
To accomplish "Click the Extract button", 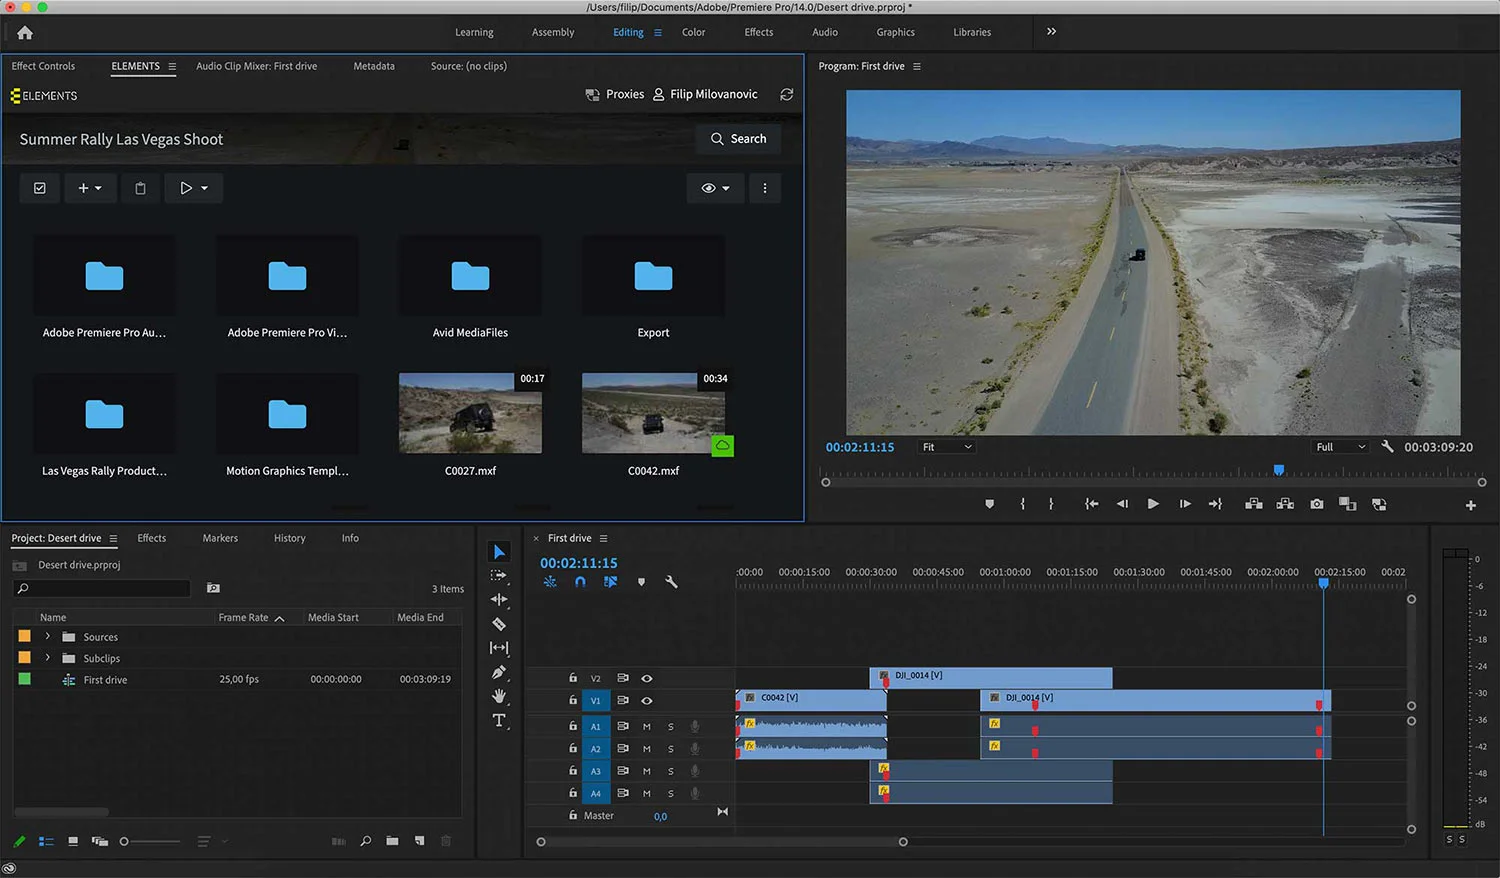I will 1285,504.
